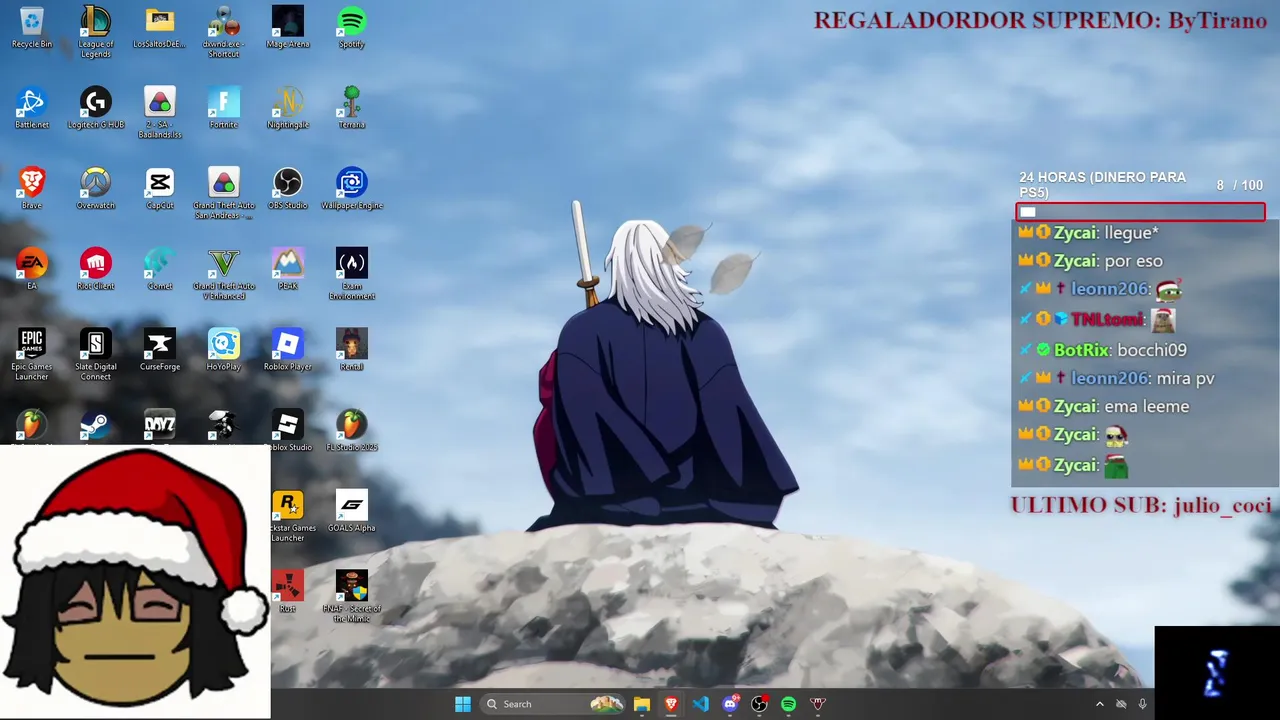The image size is (1280, 720).
Task: Open the Recycle Bin desktop icon
Action: click(32, 28)
